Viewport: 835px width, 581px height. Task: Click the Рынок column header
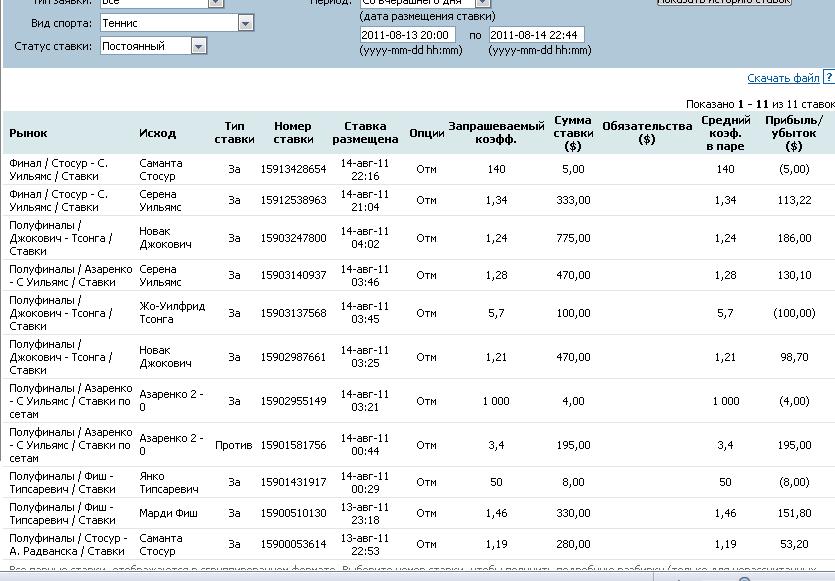28,133
